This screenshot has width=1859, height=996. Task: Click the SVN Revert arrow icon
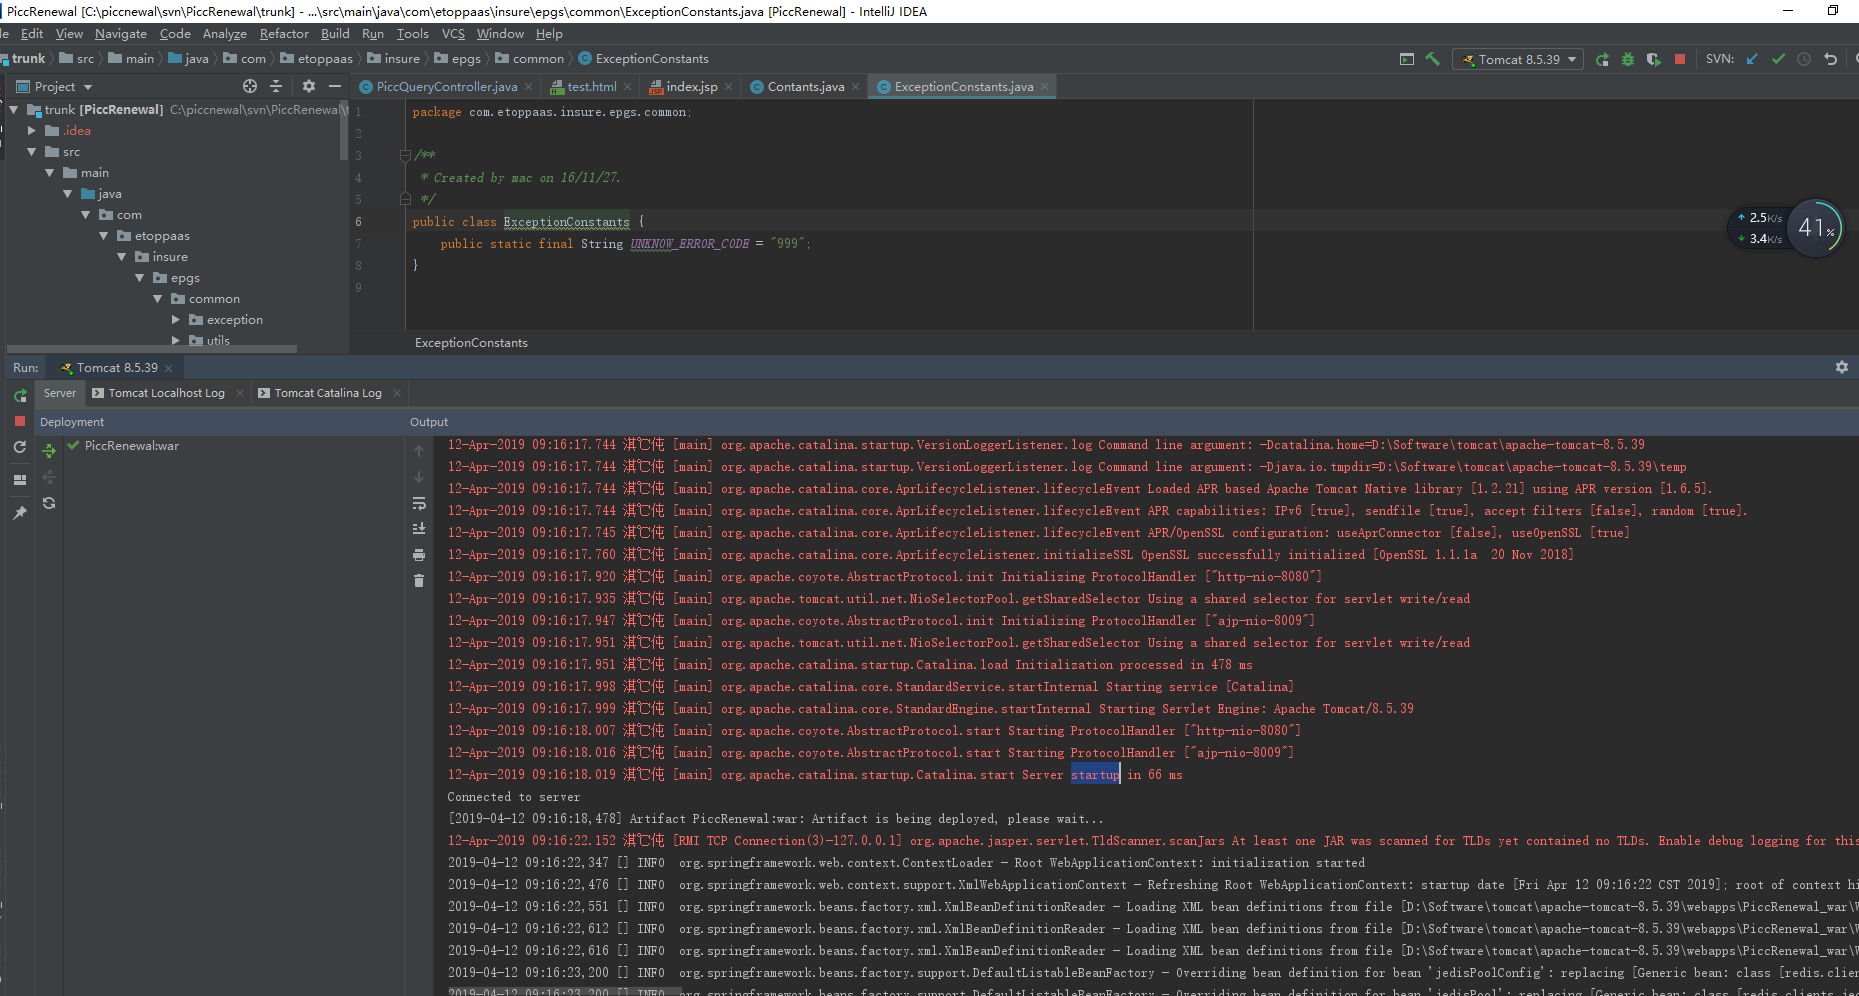[x=1830, y=59]
